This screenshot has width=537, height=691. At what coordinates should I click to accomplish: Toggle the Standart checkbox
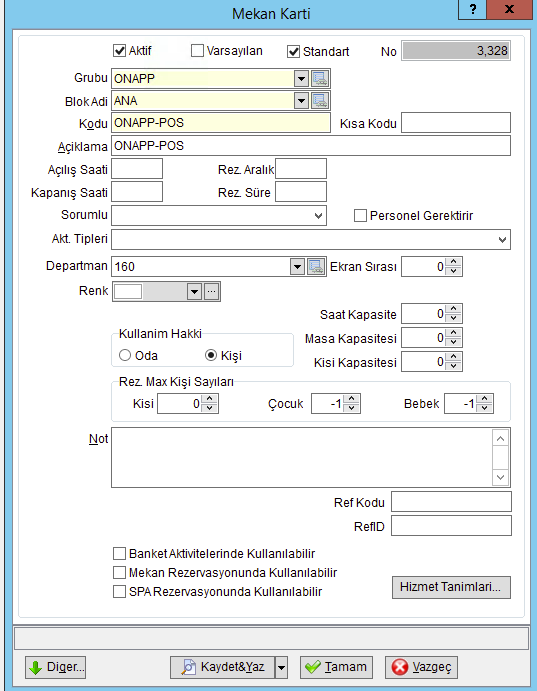(x=293, y=51)
